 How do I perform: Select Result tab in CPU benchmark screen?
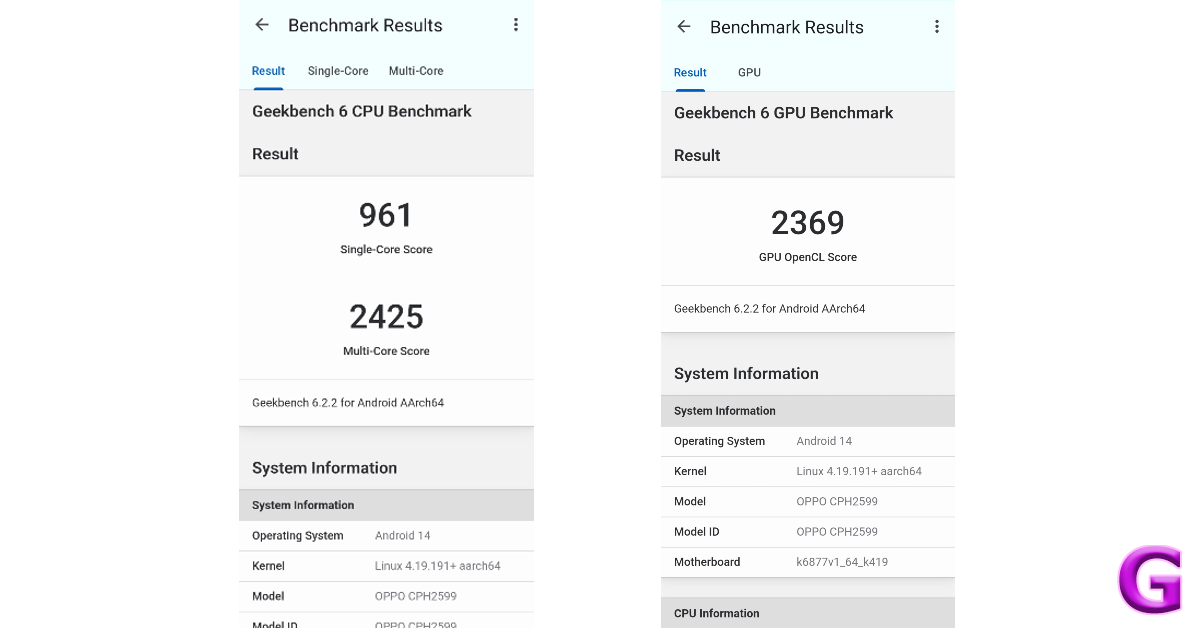tap(268, 71)
